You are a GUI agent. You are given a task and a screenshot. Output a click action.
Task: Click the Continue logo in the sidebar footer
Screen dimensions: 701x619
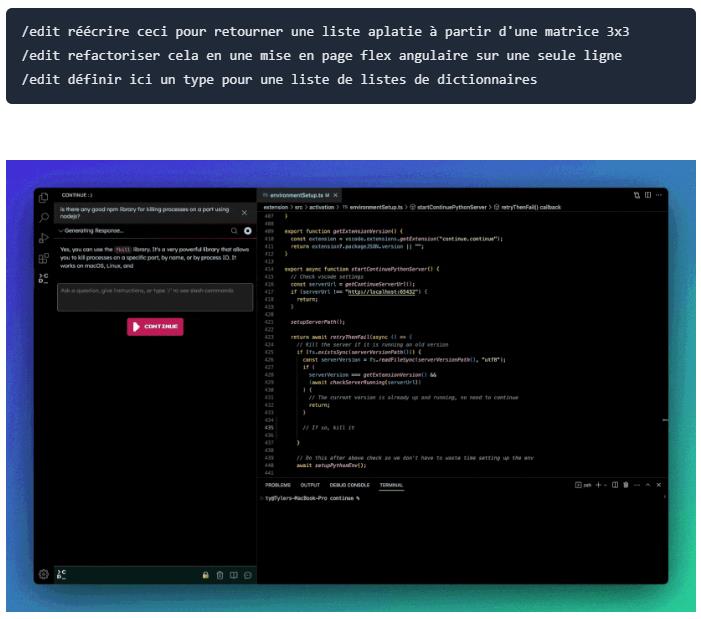pyautogui.click(x=62, y=575)
